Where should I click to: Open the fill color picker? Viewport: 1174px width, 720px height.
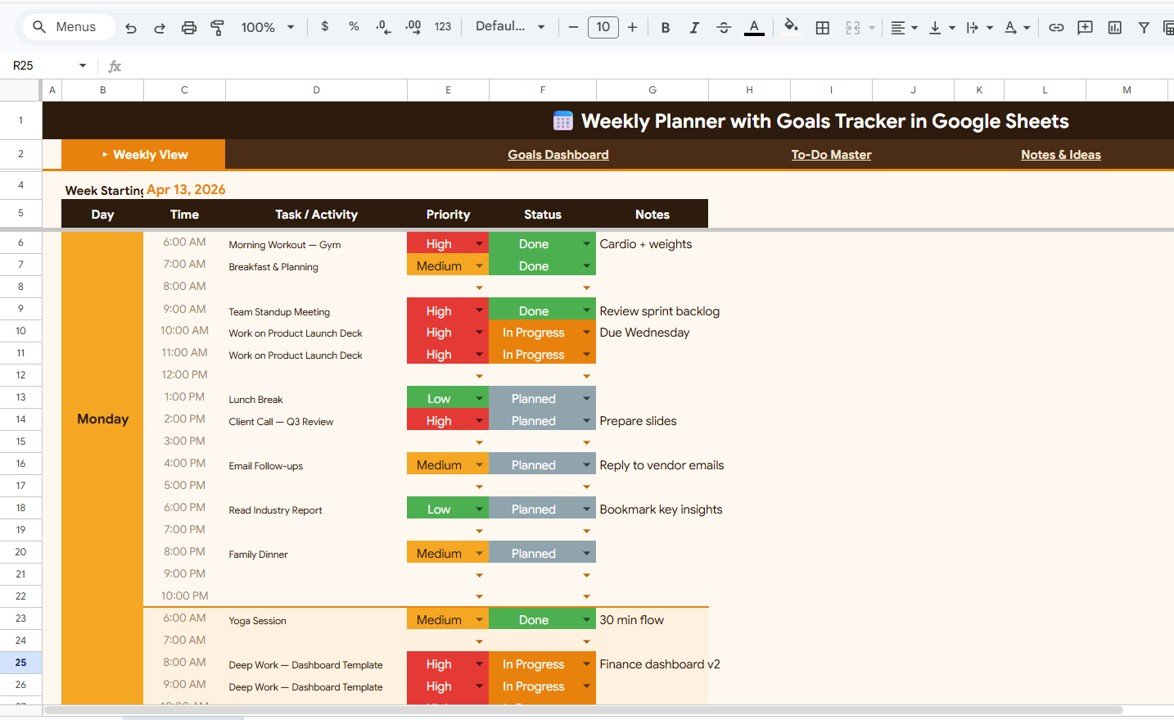[x=791, y=28]
